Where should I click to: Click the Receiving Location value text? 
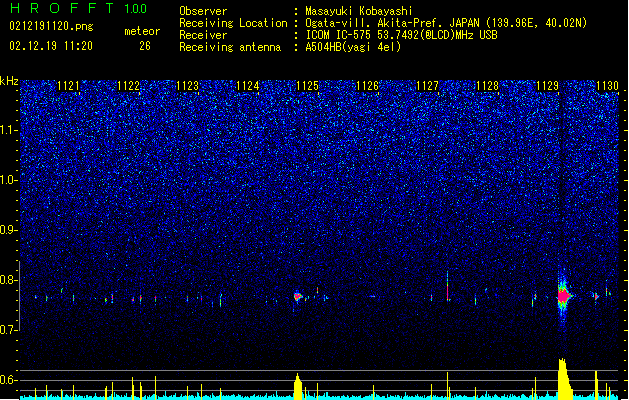[x=446, y=23]
